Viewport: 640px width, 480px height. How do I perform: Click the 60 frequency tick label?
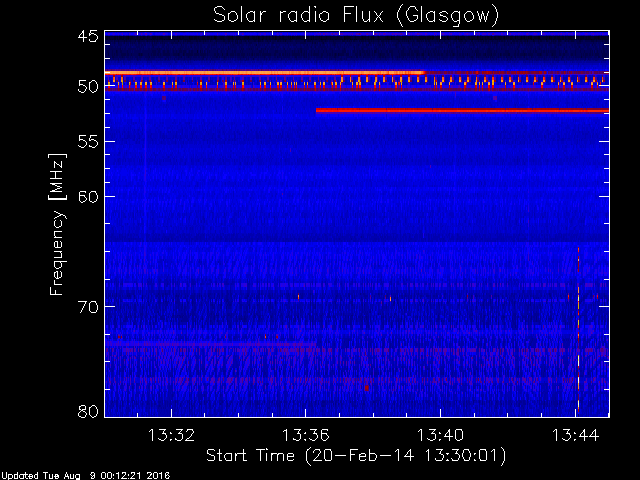coord(88,196)
